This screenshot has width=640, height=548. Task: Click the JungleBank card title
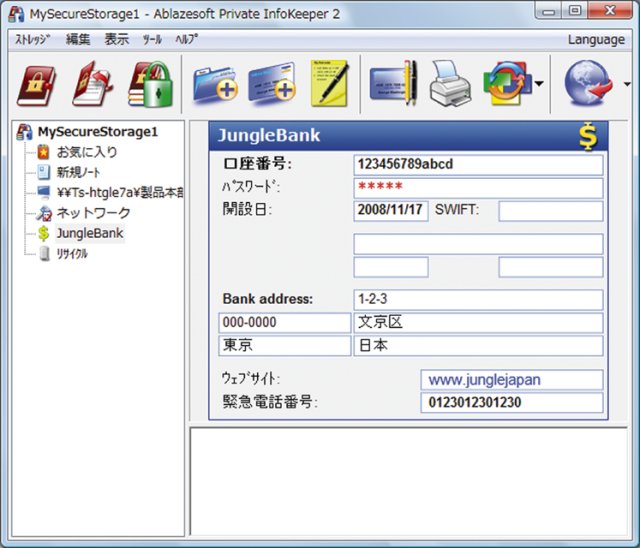click(269, 135)
